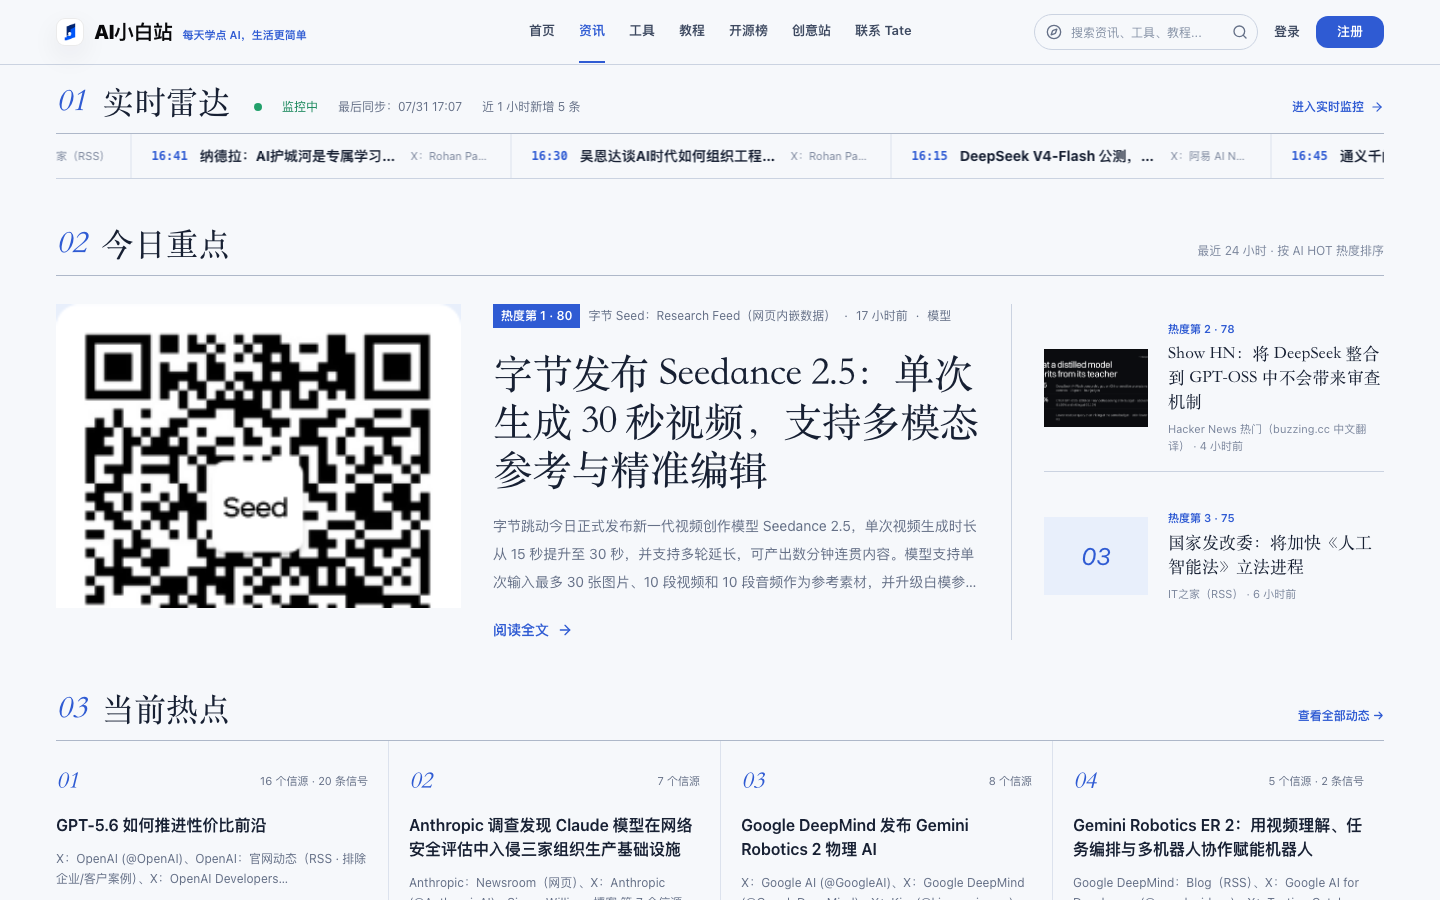Click the 字节 Seed：Research Feed source text
The height and width of the screenshot is (900, 1440).
click(711, 316)
